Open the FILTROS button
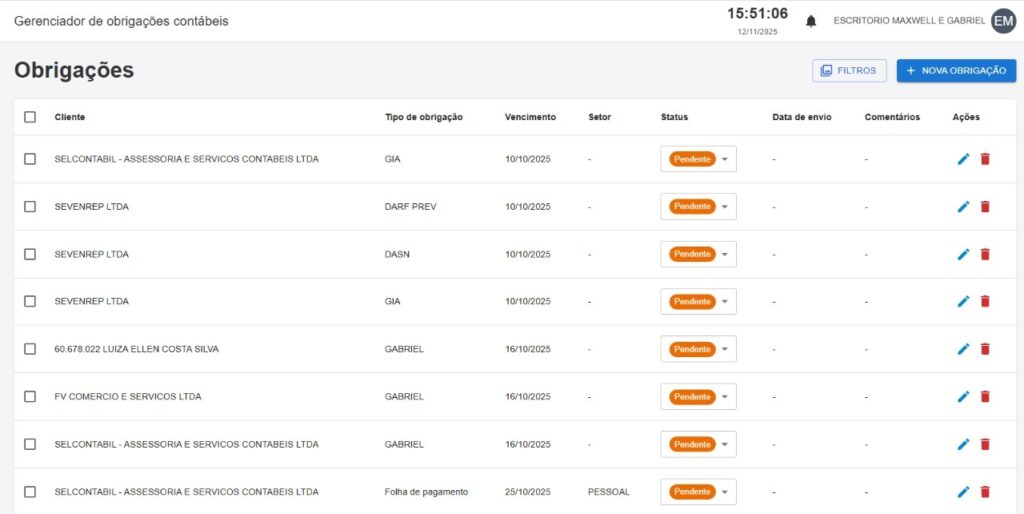Image resolution: width=1024 pixels, height=514 pixels. tap(849, 71)
